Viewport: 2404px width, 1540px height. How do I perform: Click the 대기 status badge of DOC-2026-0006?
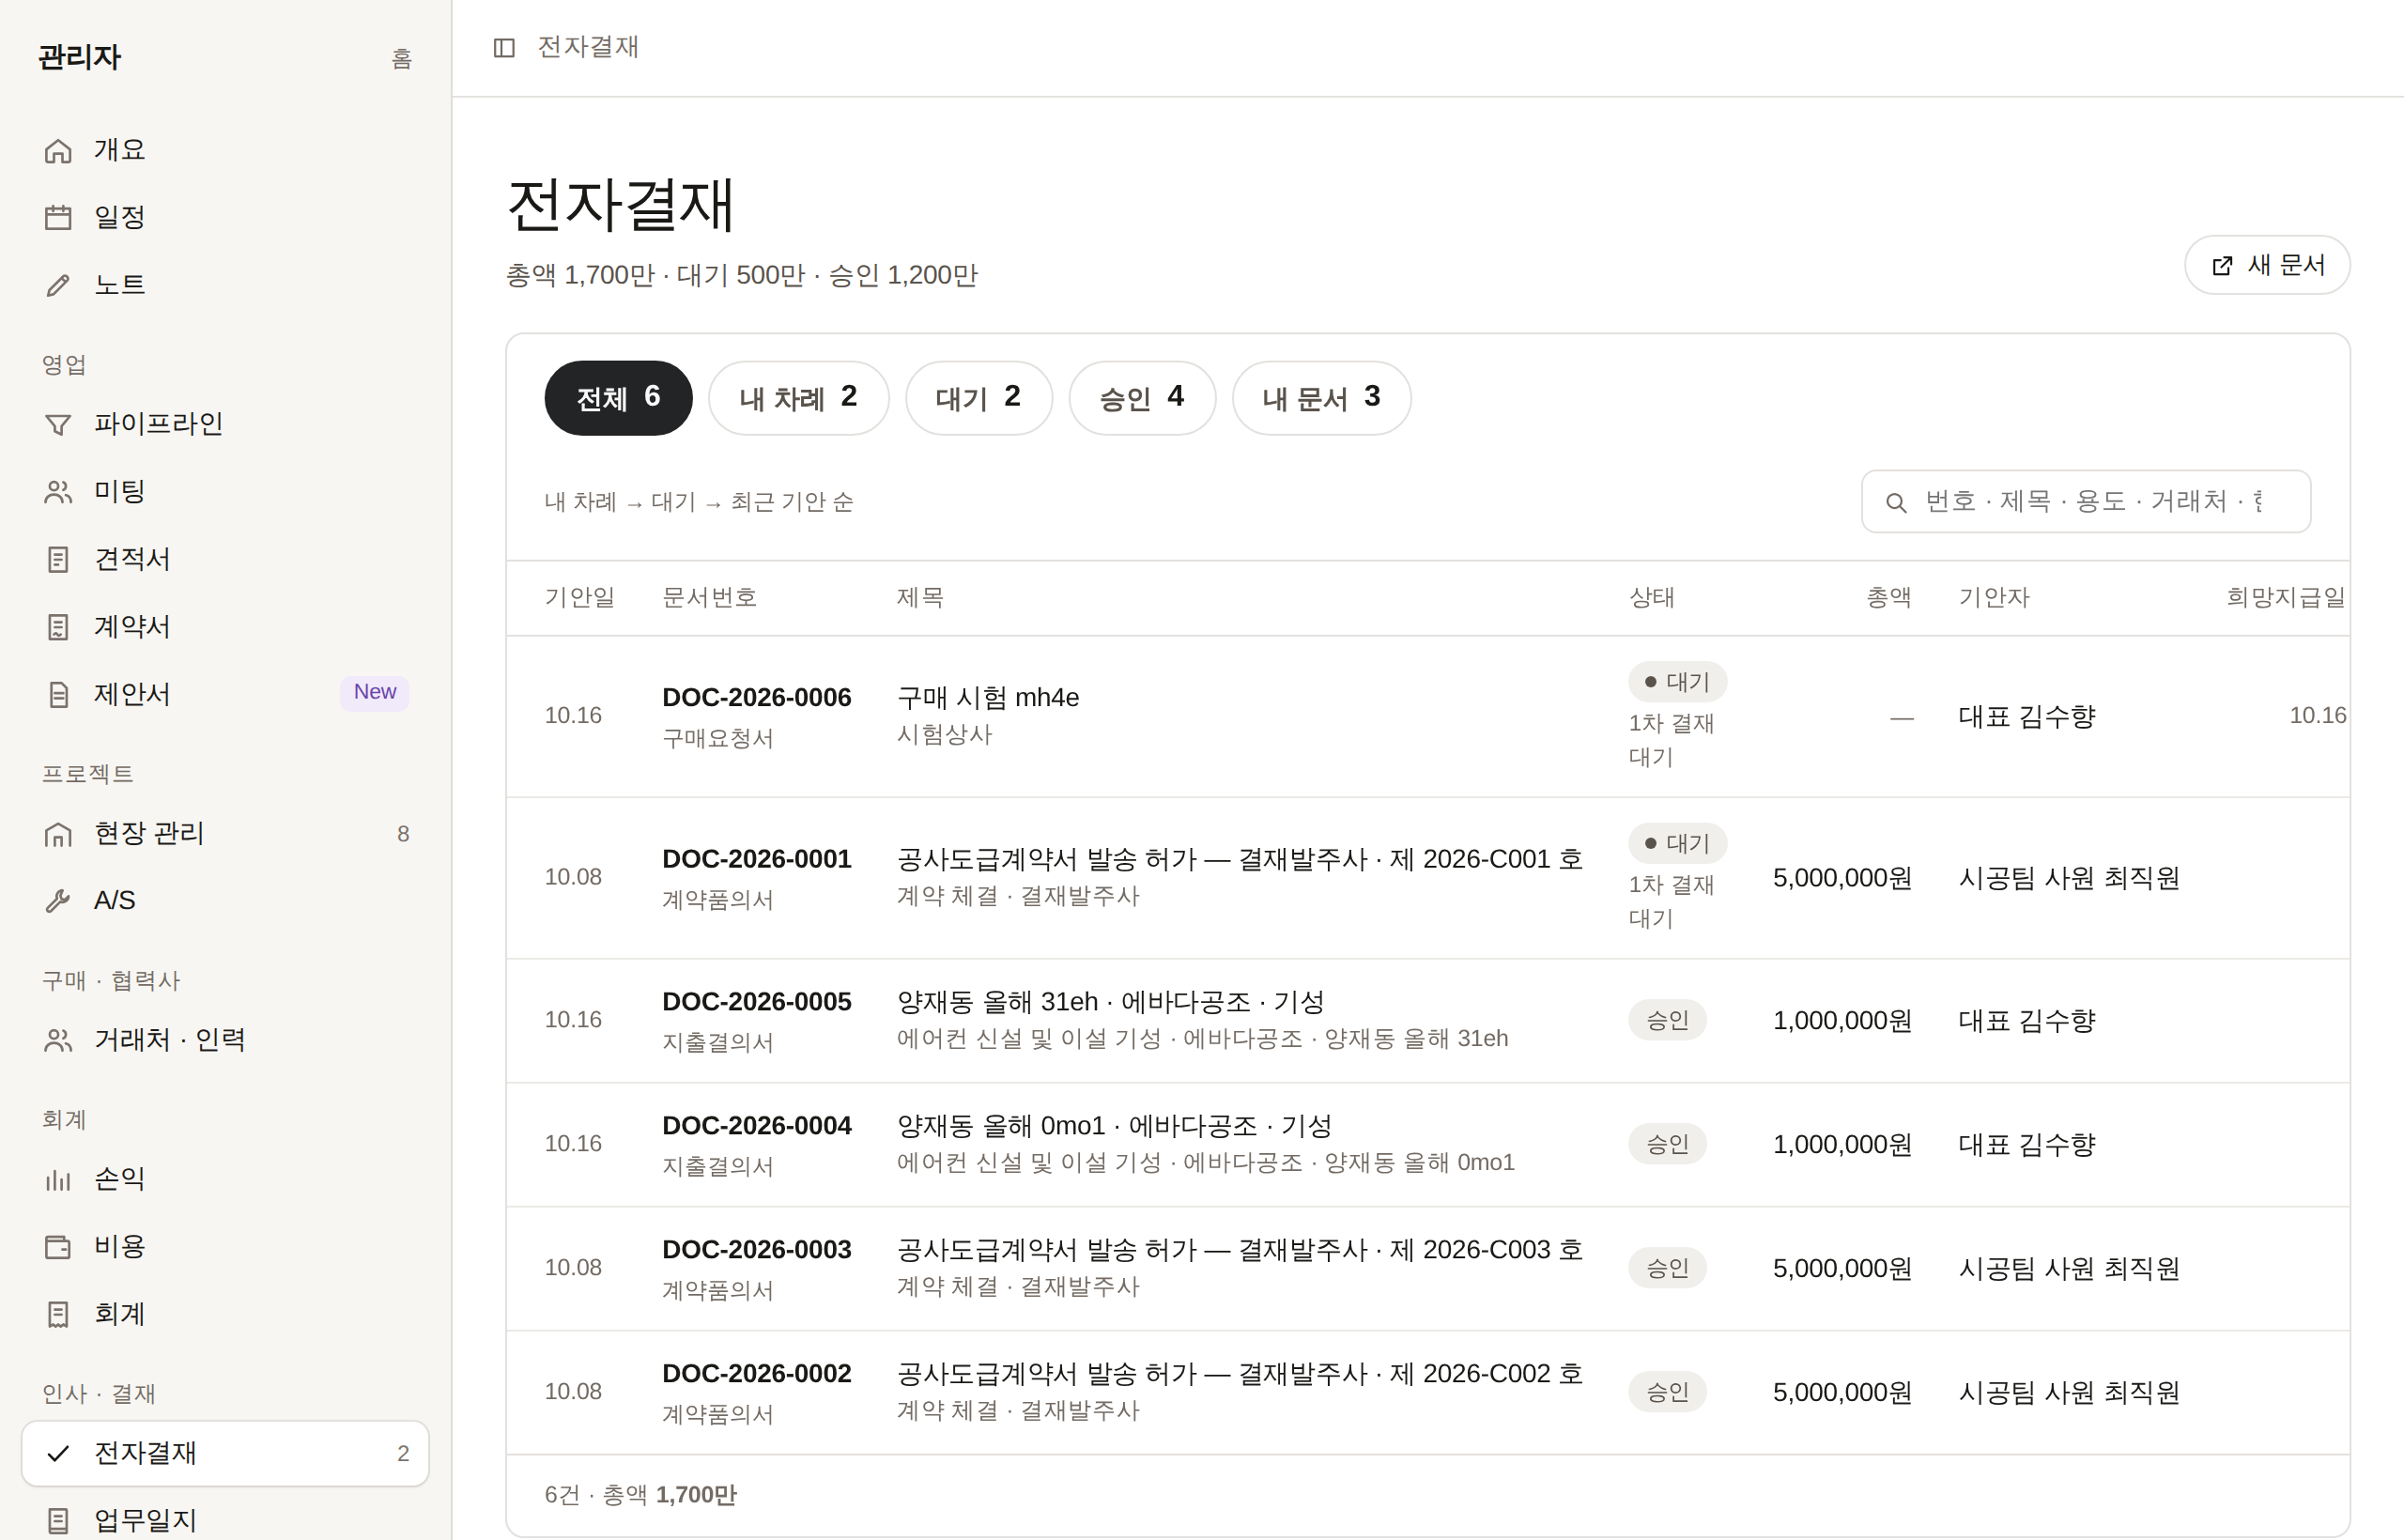coord(1677,682)
